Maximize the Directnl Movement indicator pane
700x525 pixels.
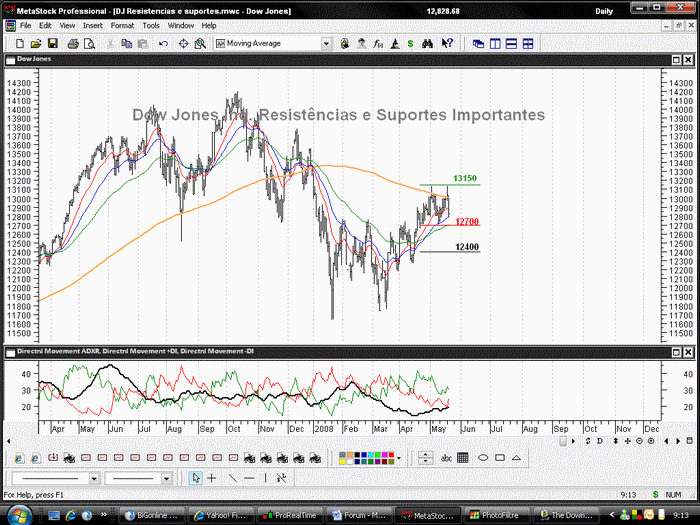pyautogui.click(x=676, y=352)
